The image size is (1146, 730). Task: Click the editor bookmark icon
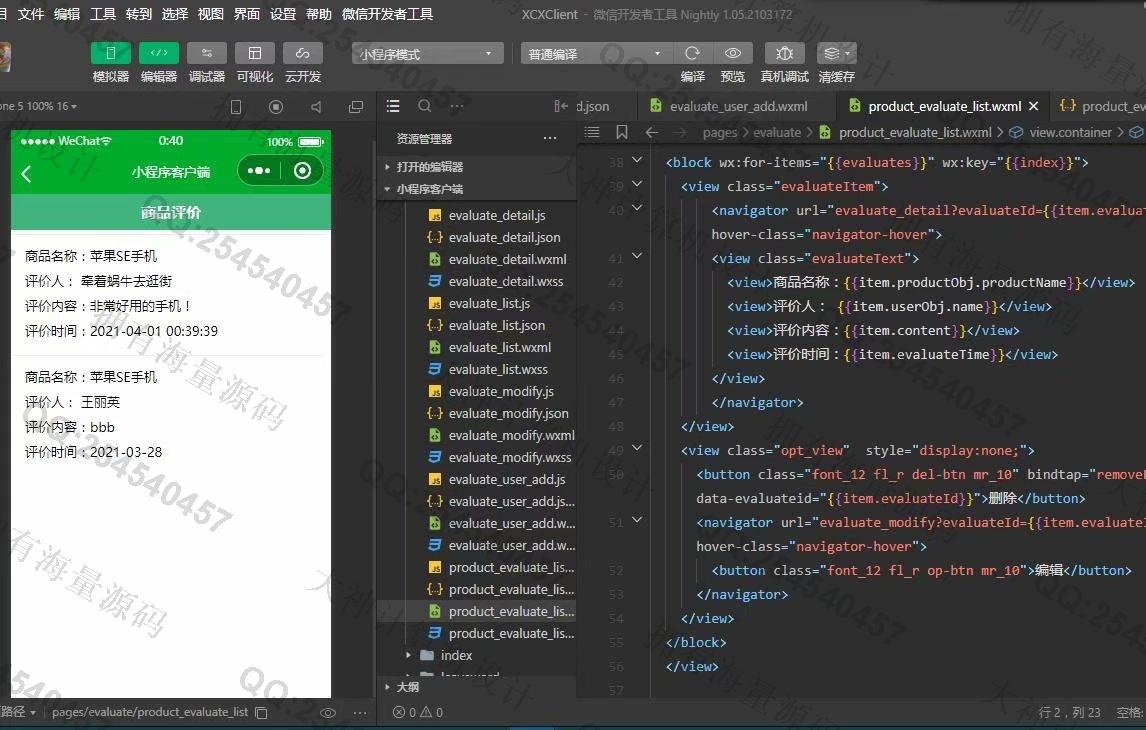click(x=621, y=132)
